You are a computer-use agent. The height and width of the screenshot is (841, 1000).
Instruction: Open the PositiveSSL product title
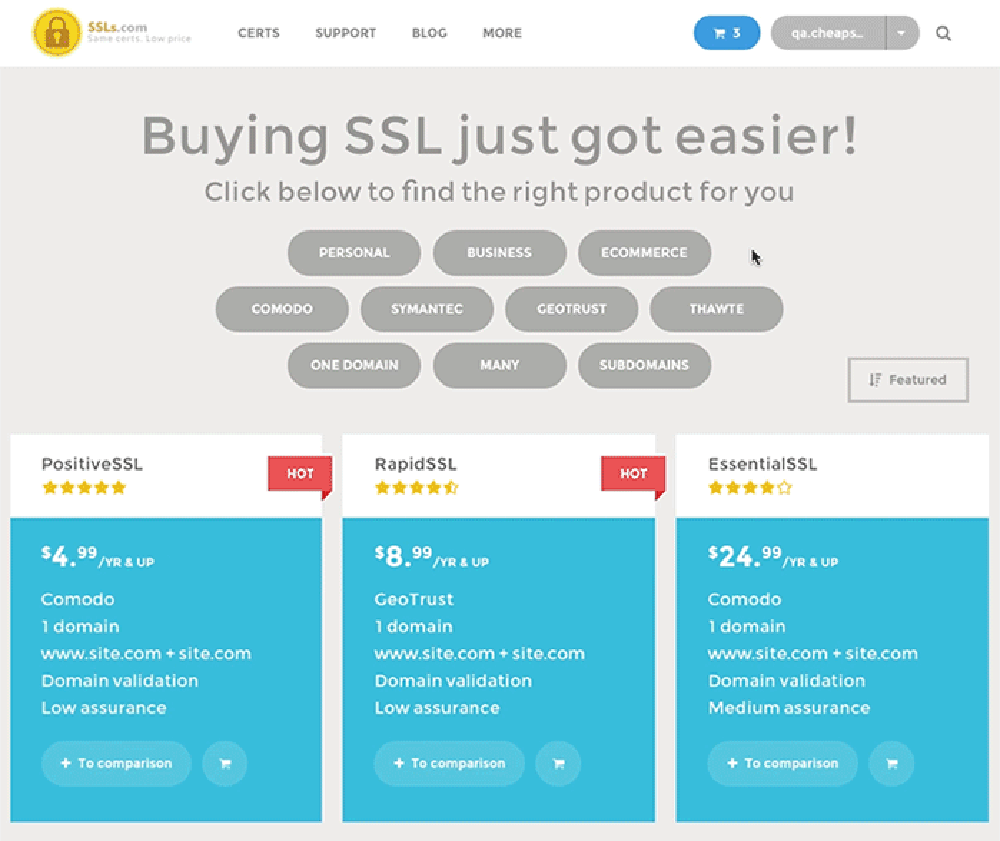tap(92, 464)
